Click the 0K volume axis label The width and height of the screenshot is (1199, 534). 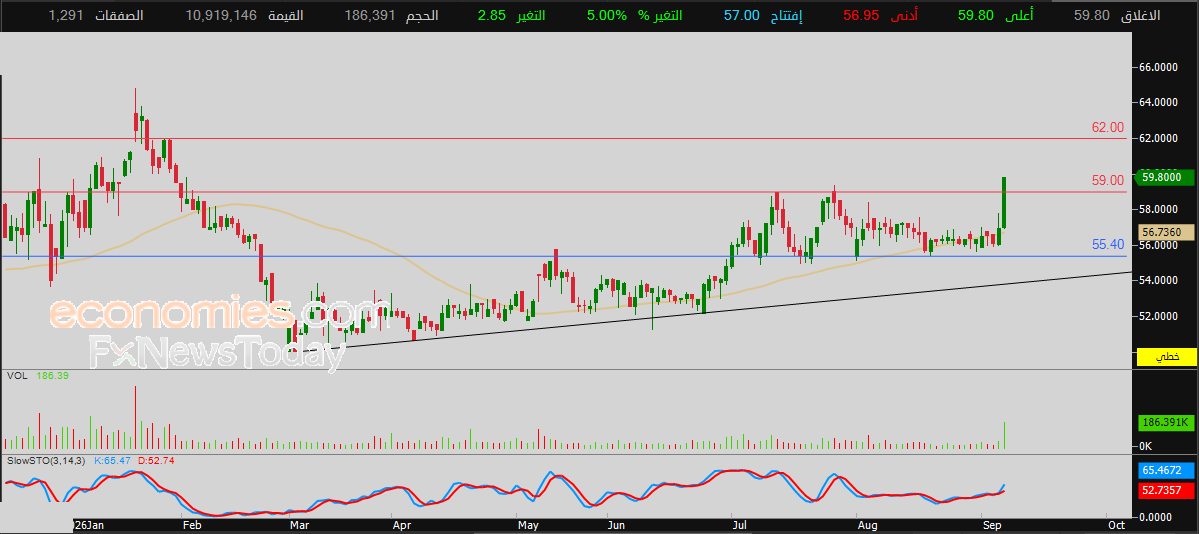(x=1145, y=445)
